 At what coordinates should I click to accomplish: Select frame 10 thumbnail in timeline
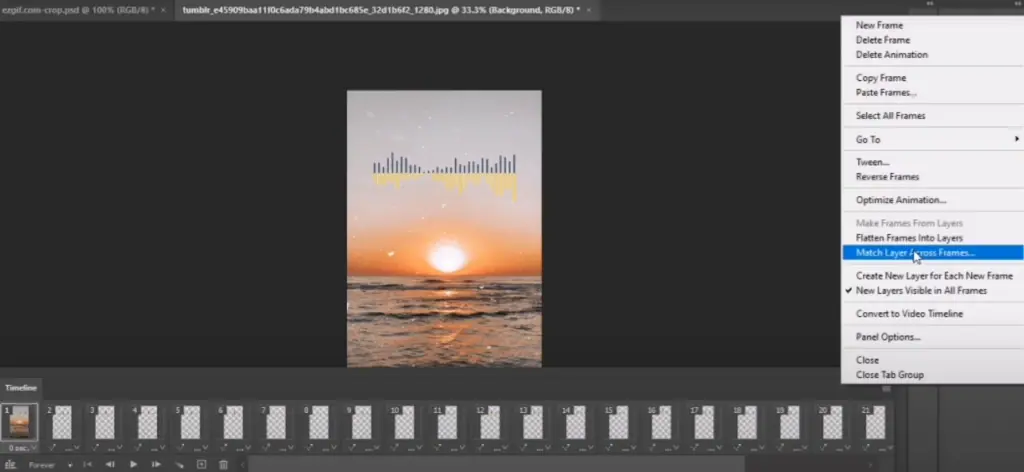(x=405, y=423)
